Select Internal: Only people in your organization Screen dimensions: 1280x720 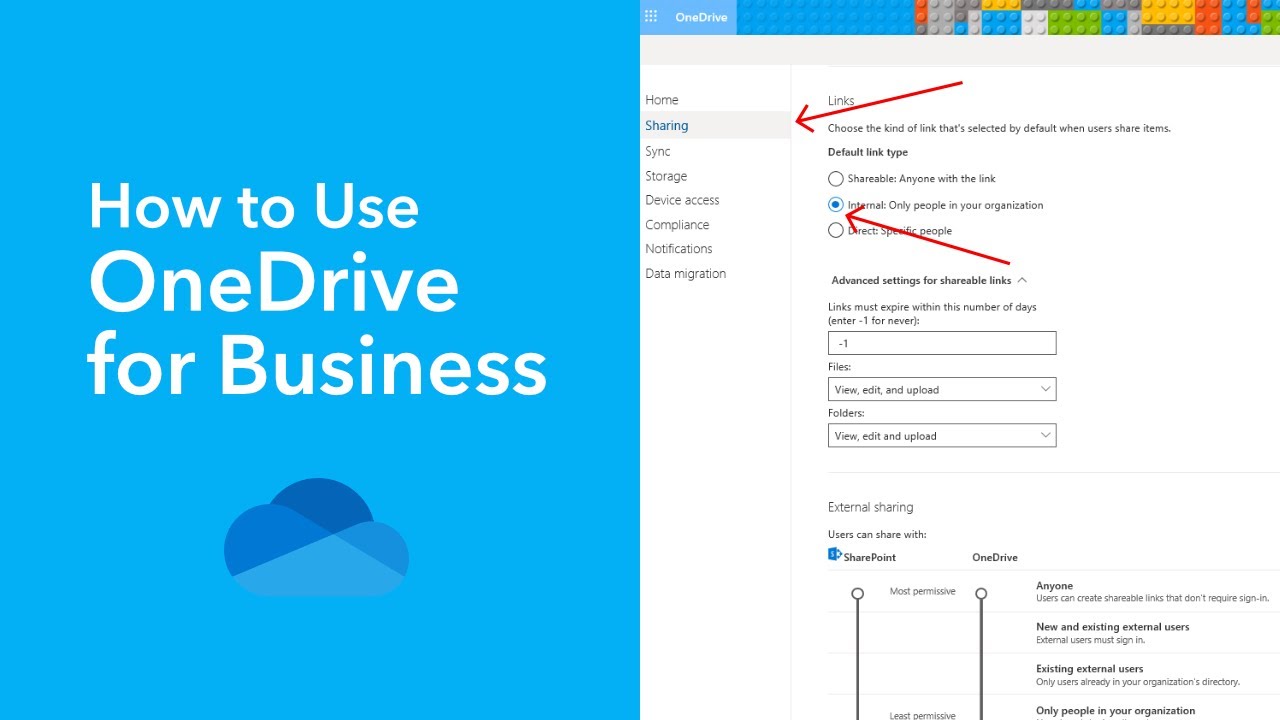(836, 205)
